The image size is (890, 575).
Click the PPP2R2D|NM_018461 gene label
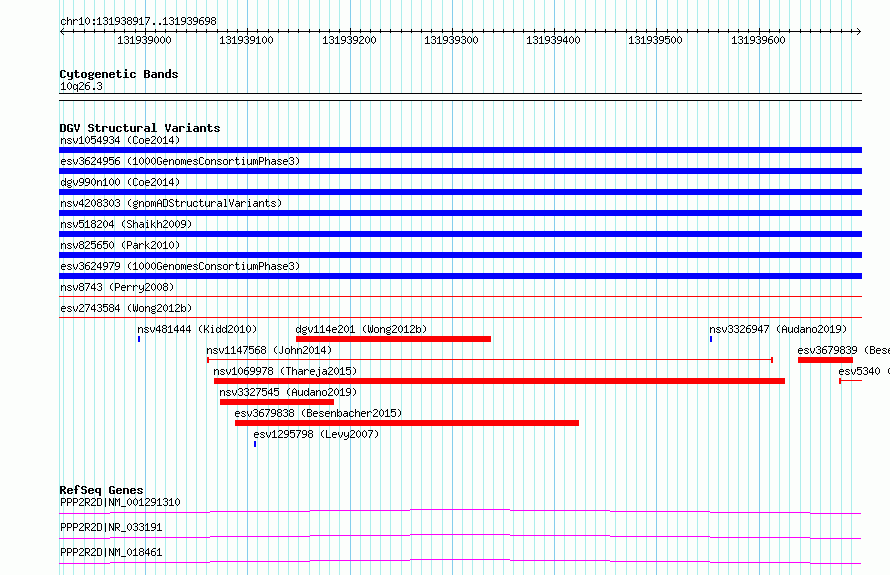[111, 552]
